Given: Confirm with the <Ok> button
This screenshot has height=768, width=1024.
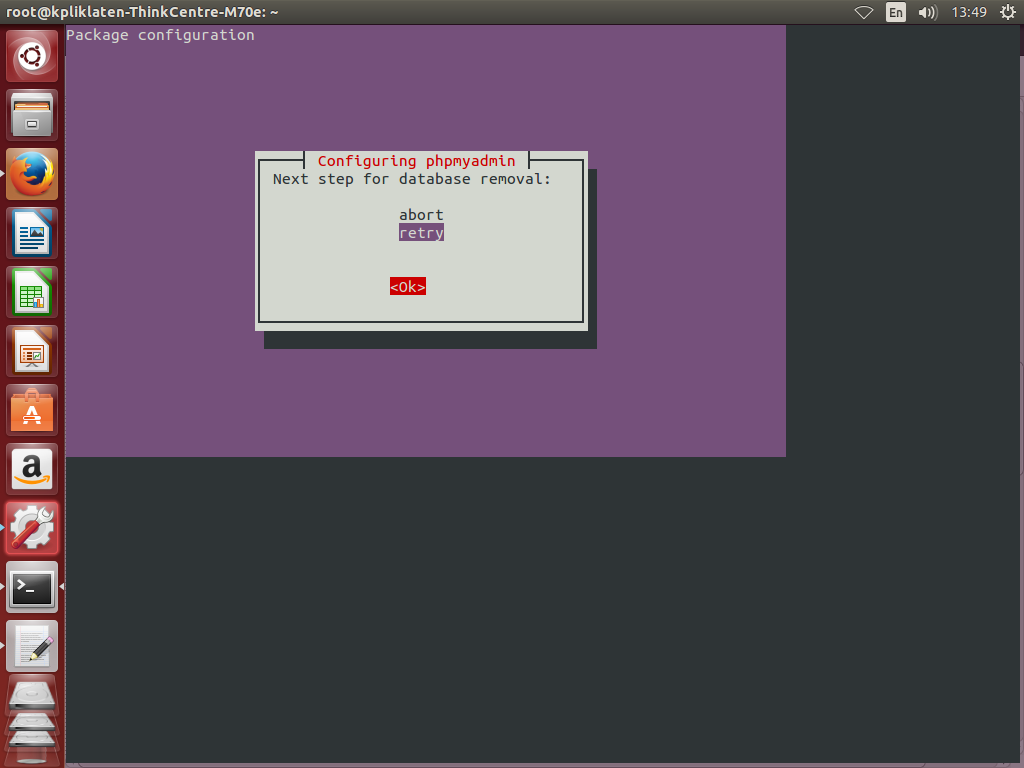Looking at the screenshot, I should click(x=408, y=287).
